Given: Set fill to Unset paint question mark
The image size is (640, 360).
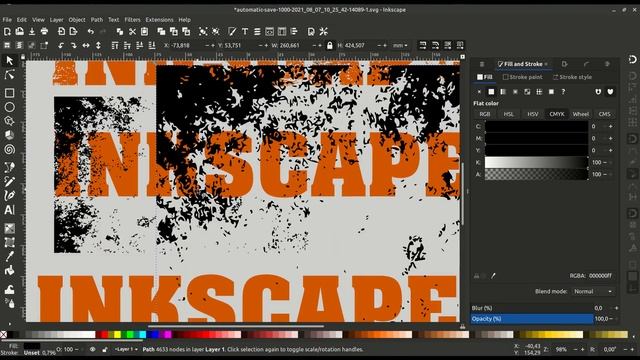Looking at the screenshot, I should 563,92.
